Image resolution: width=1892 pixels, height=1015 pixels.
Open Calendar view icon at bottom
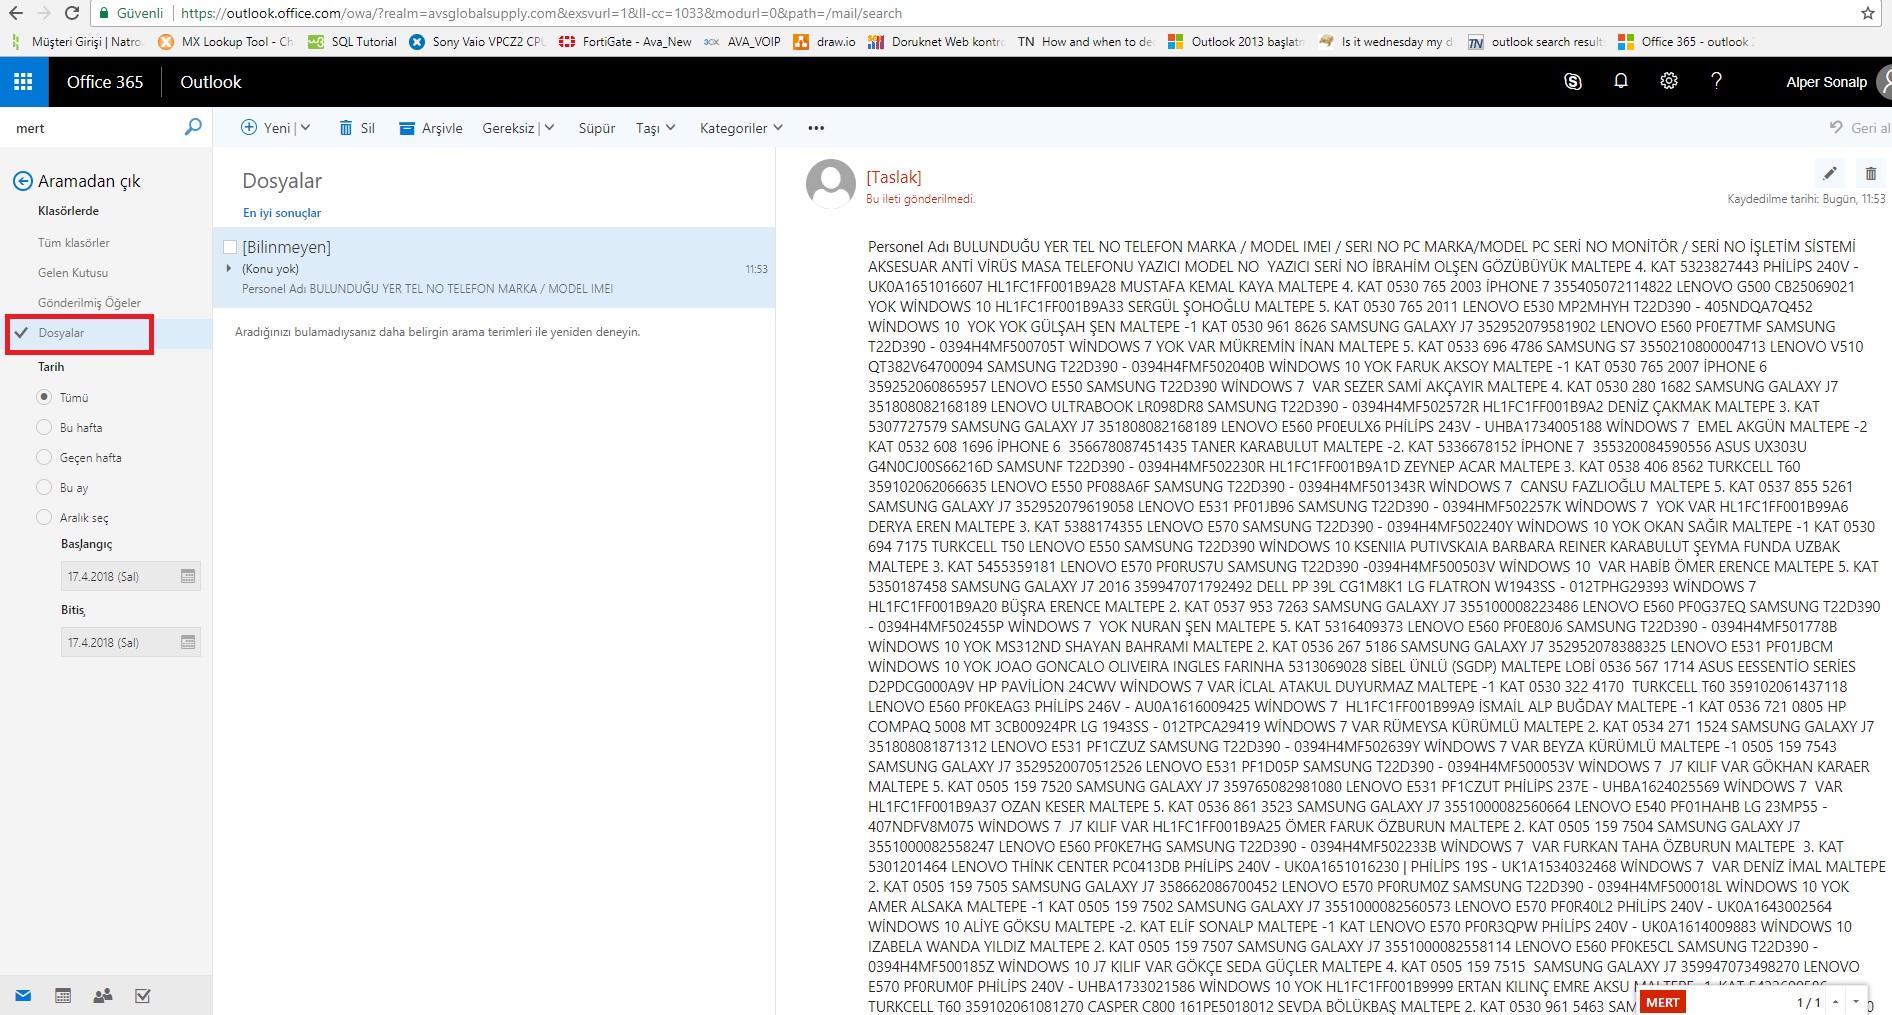coord(63,996)
